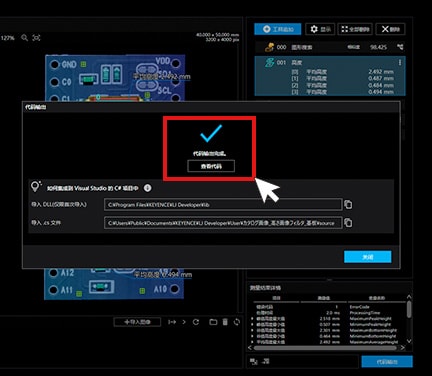Click the DLL path input field
The width and height of the screenshot is (432, 376).
[223, 205]
